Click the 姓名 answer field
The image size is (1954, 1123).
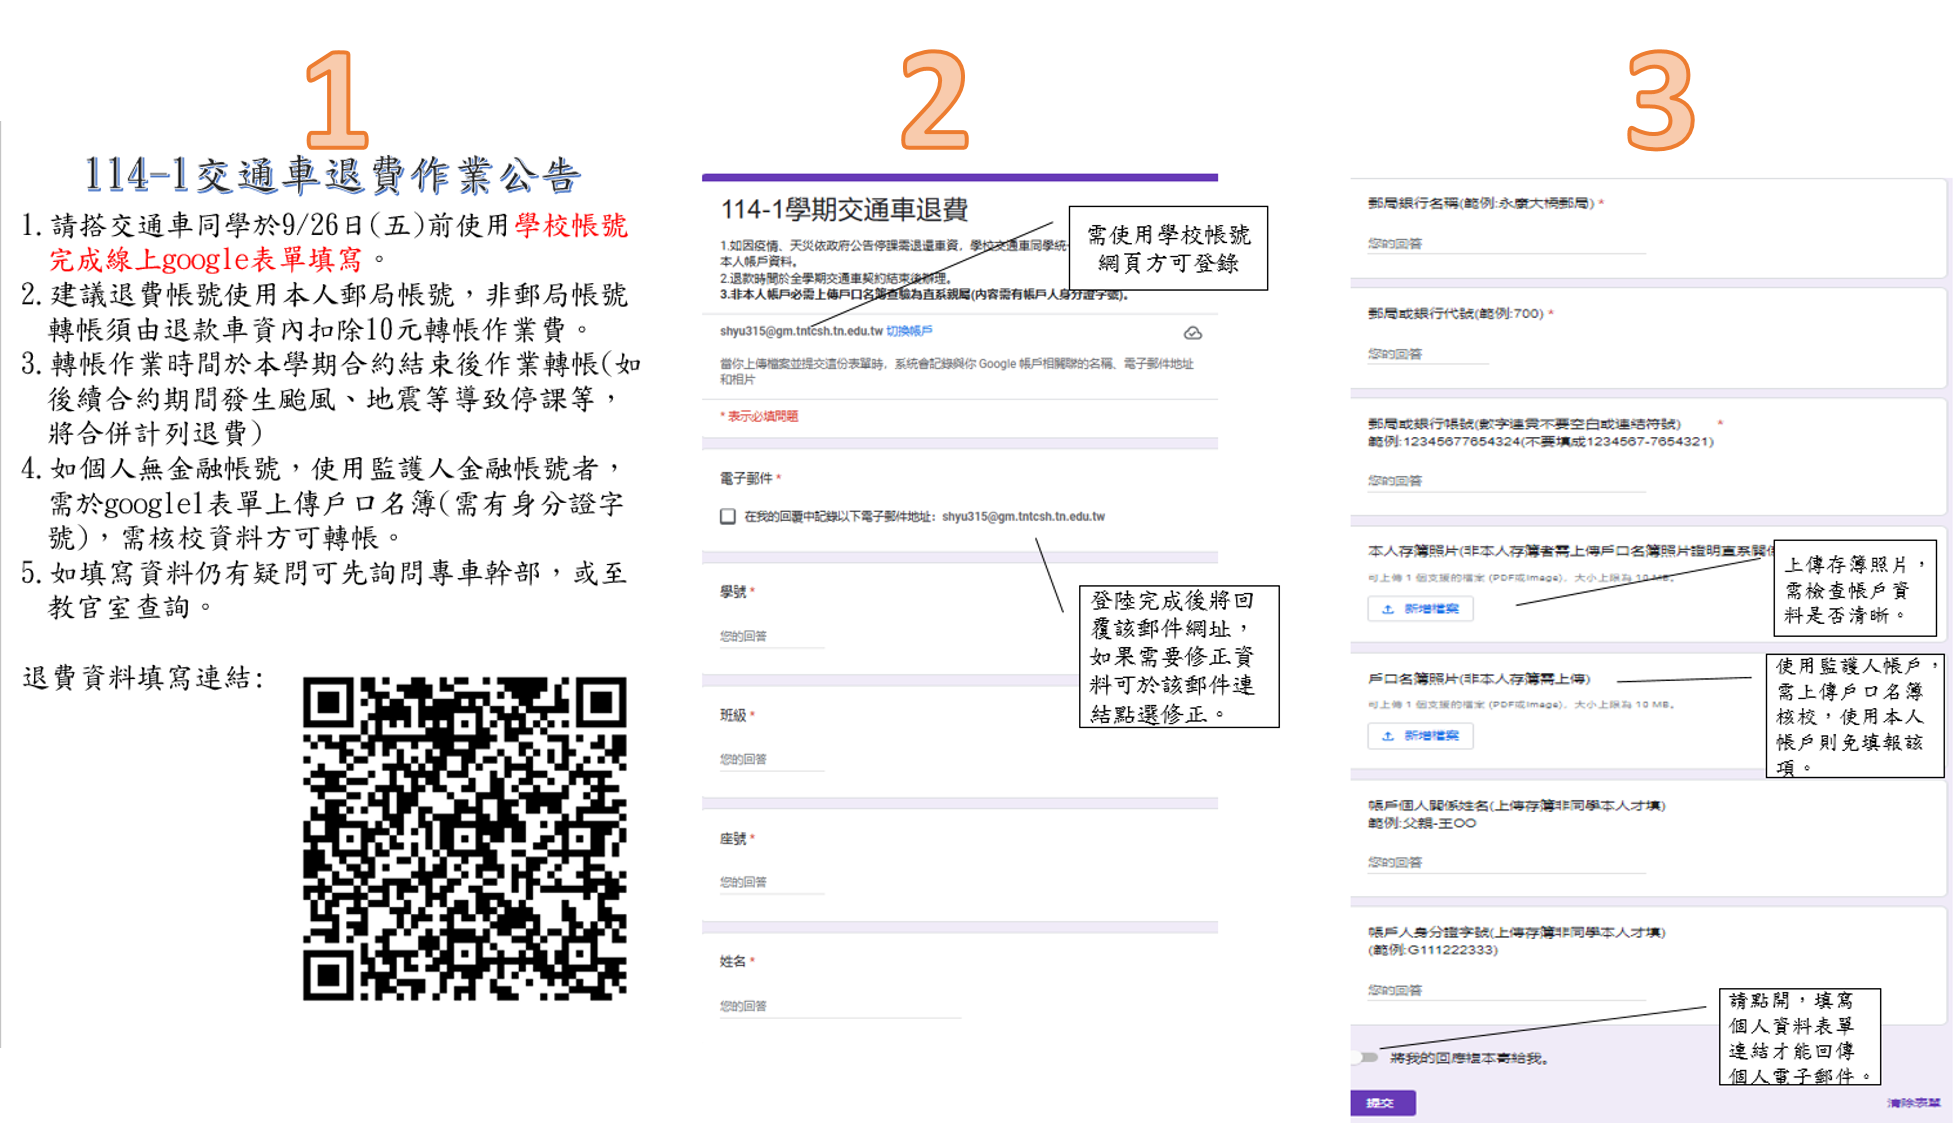pos(838,1007)
